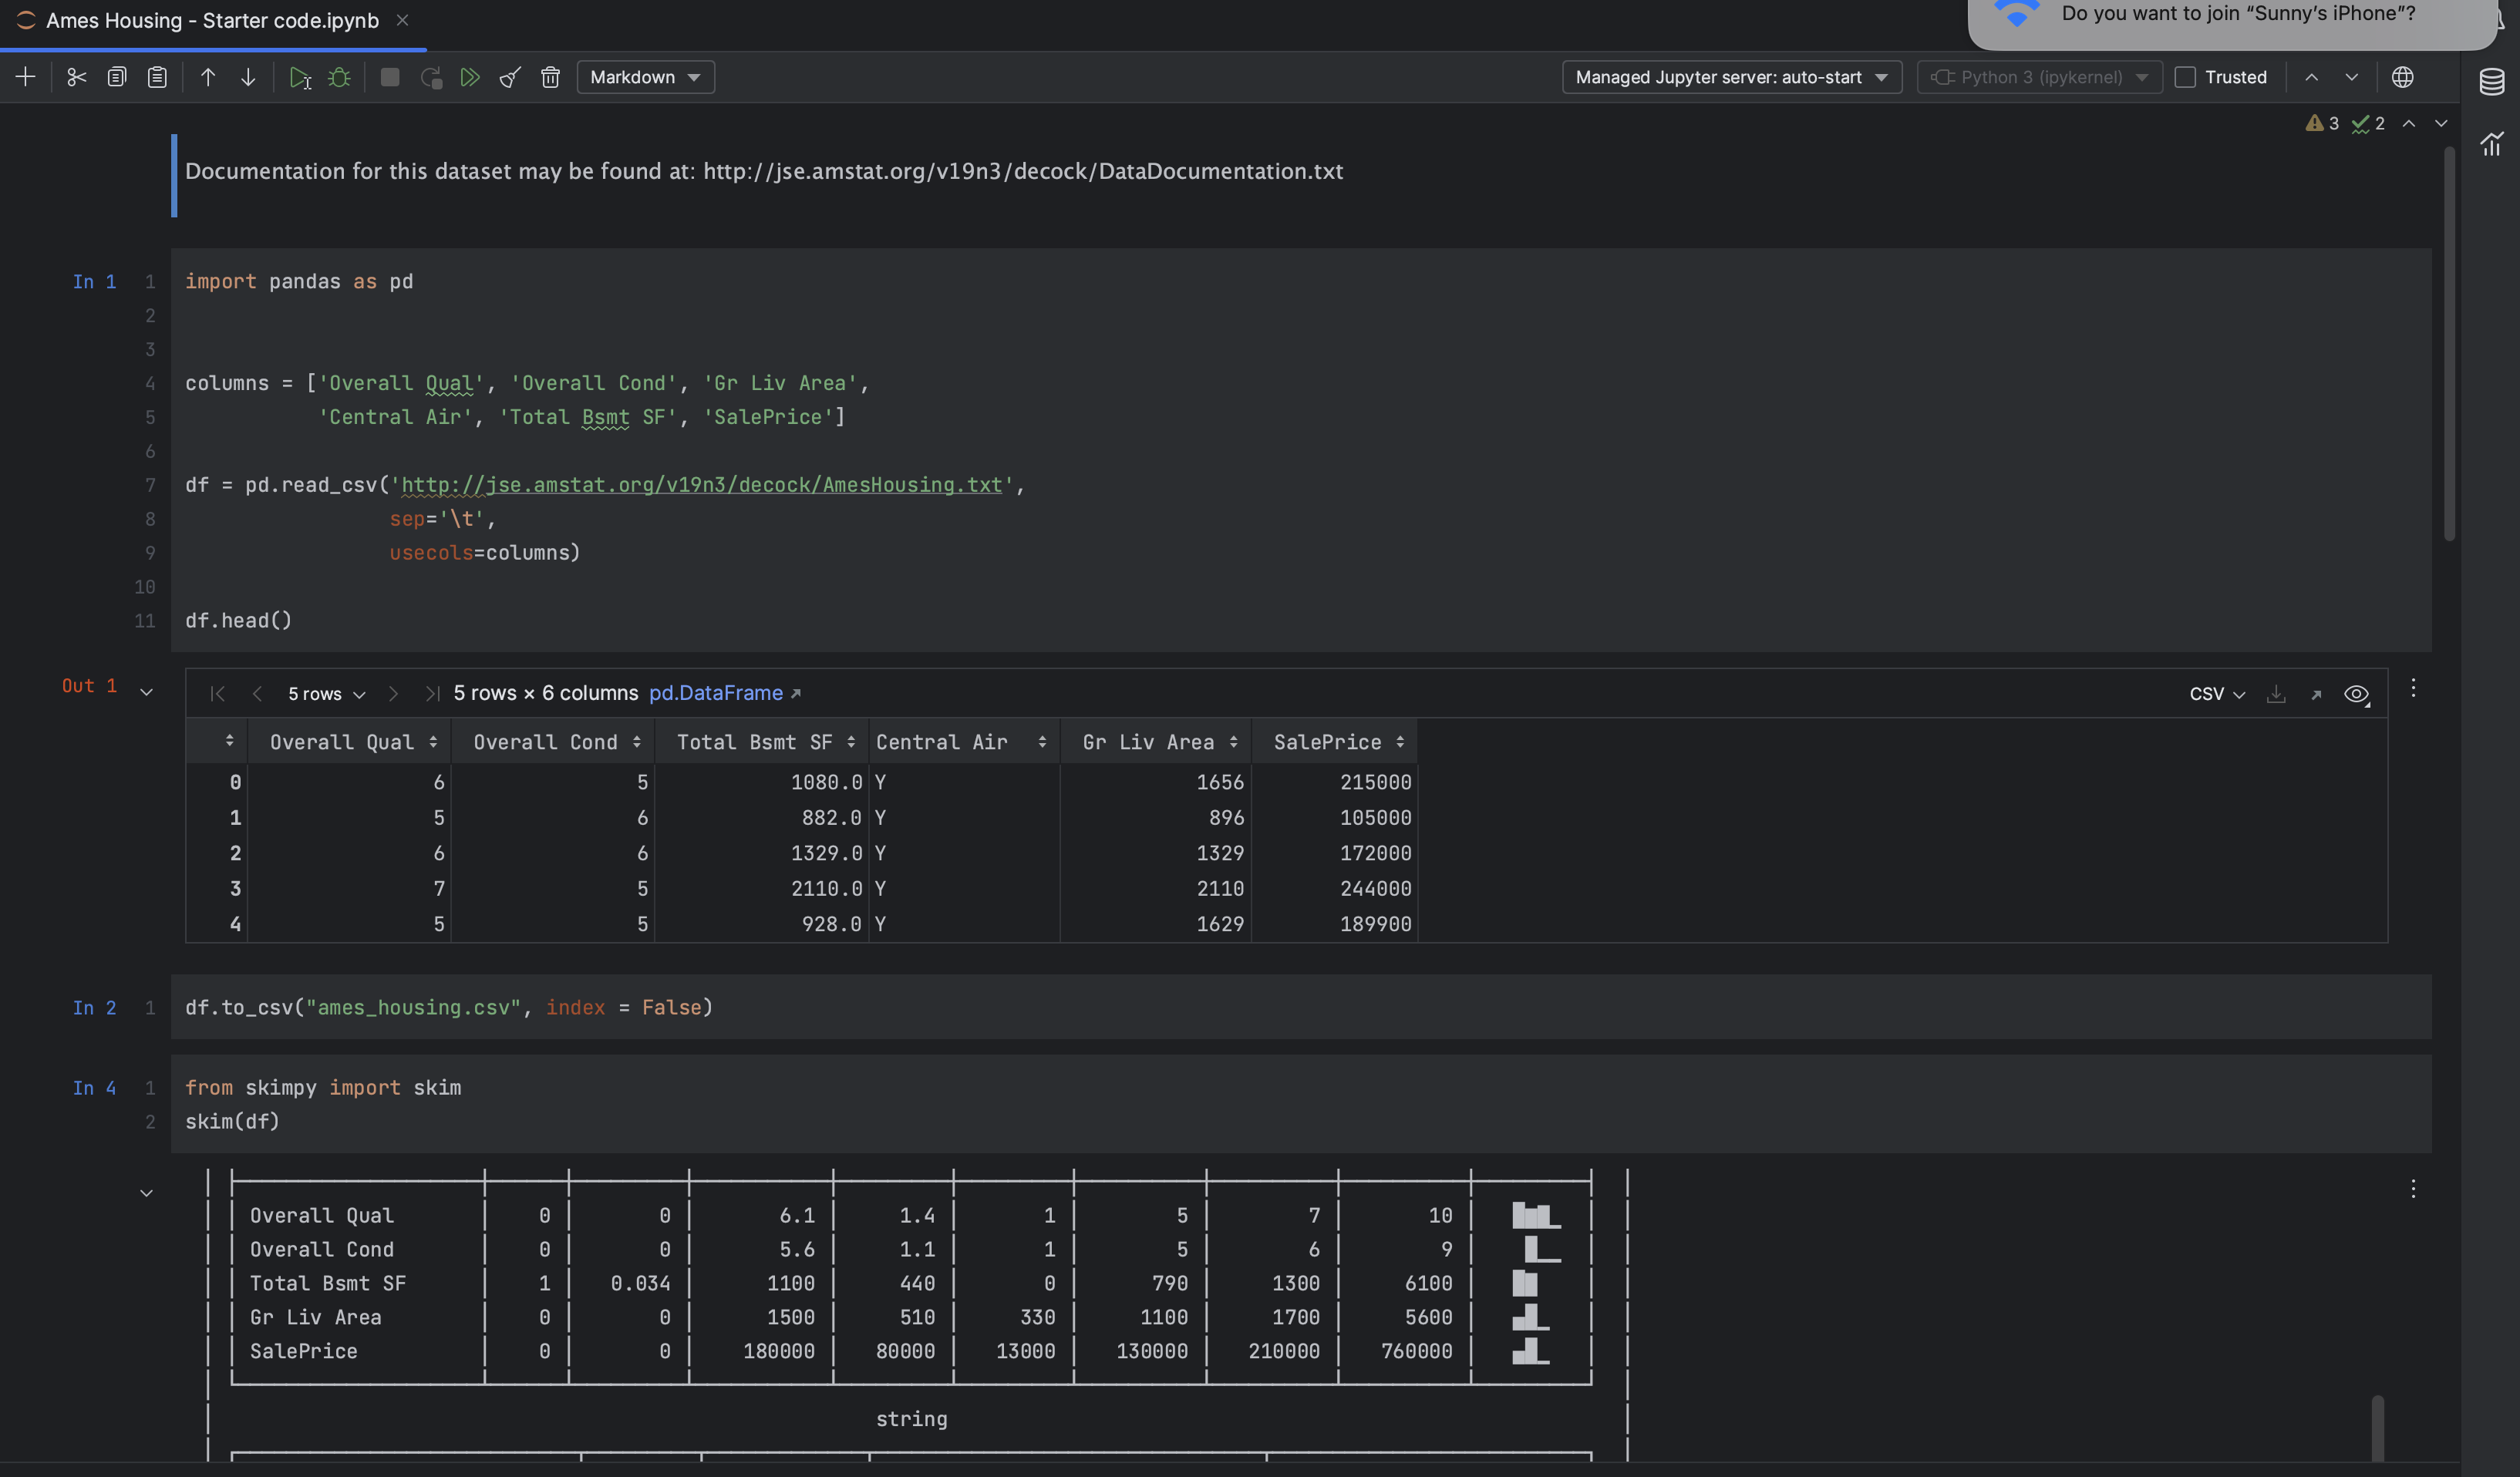2520x1477 pixels.
Task: Click the Add Cell Below plus icon
Action: [x=26, y=77]
